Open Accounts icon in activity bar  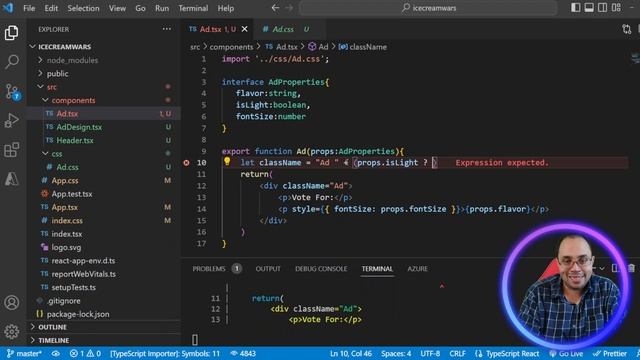11,302
